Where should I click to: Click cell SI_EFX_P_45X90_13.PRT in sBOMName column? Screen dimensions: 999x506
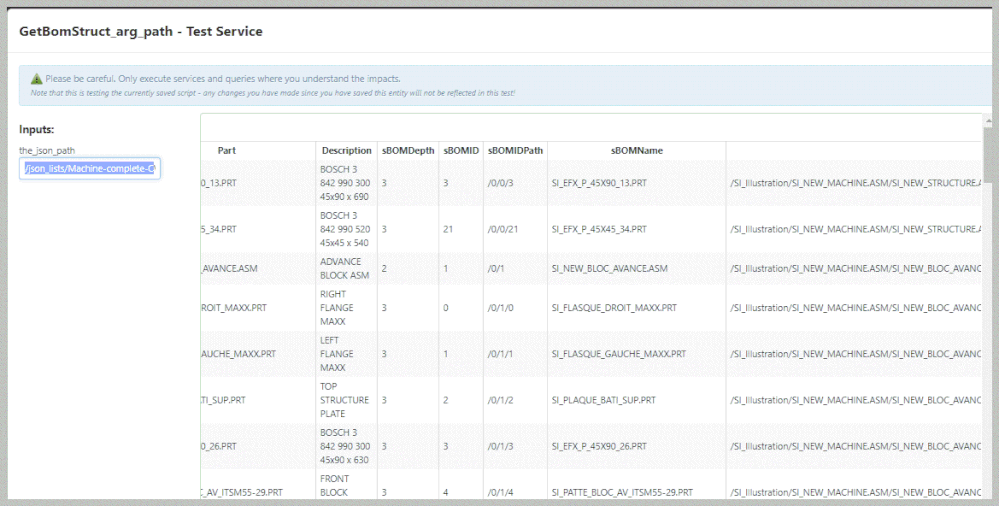click(x=599, y=183)
